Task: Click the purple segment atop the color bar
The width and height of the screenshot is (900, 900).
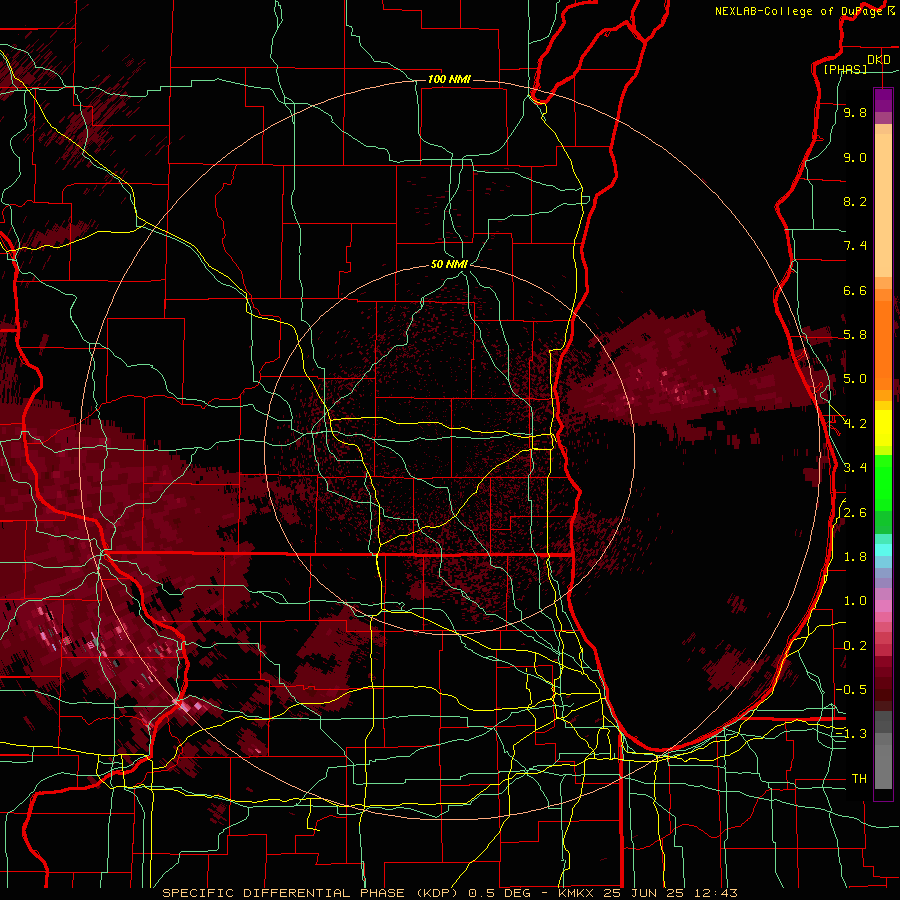Action: pos(883,101)
